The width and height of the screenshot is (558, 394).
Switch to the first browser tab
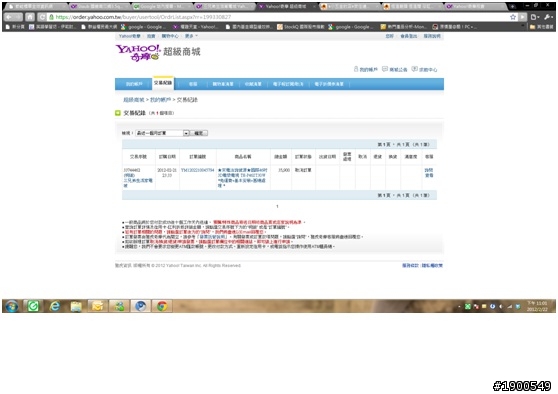pyautogui.click(x=35, y=6)
